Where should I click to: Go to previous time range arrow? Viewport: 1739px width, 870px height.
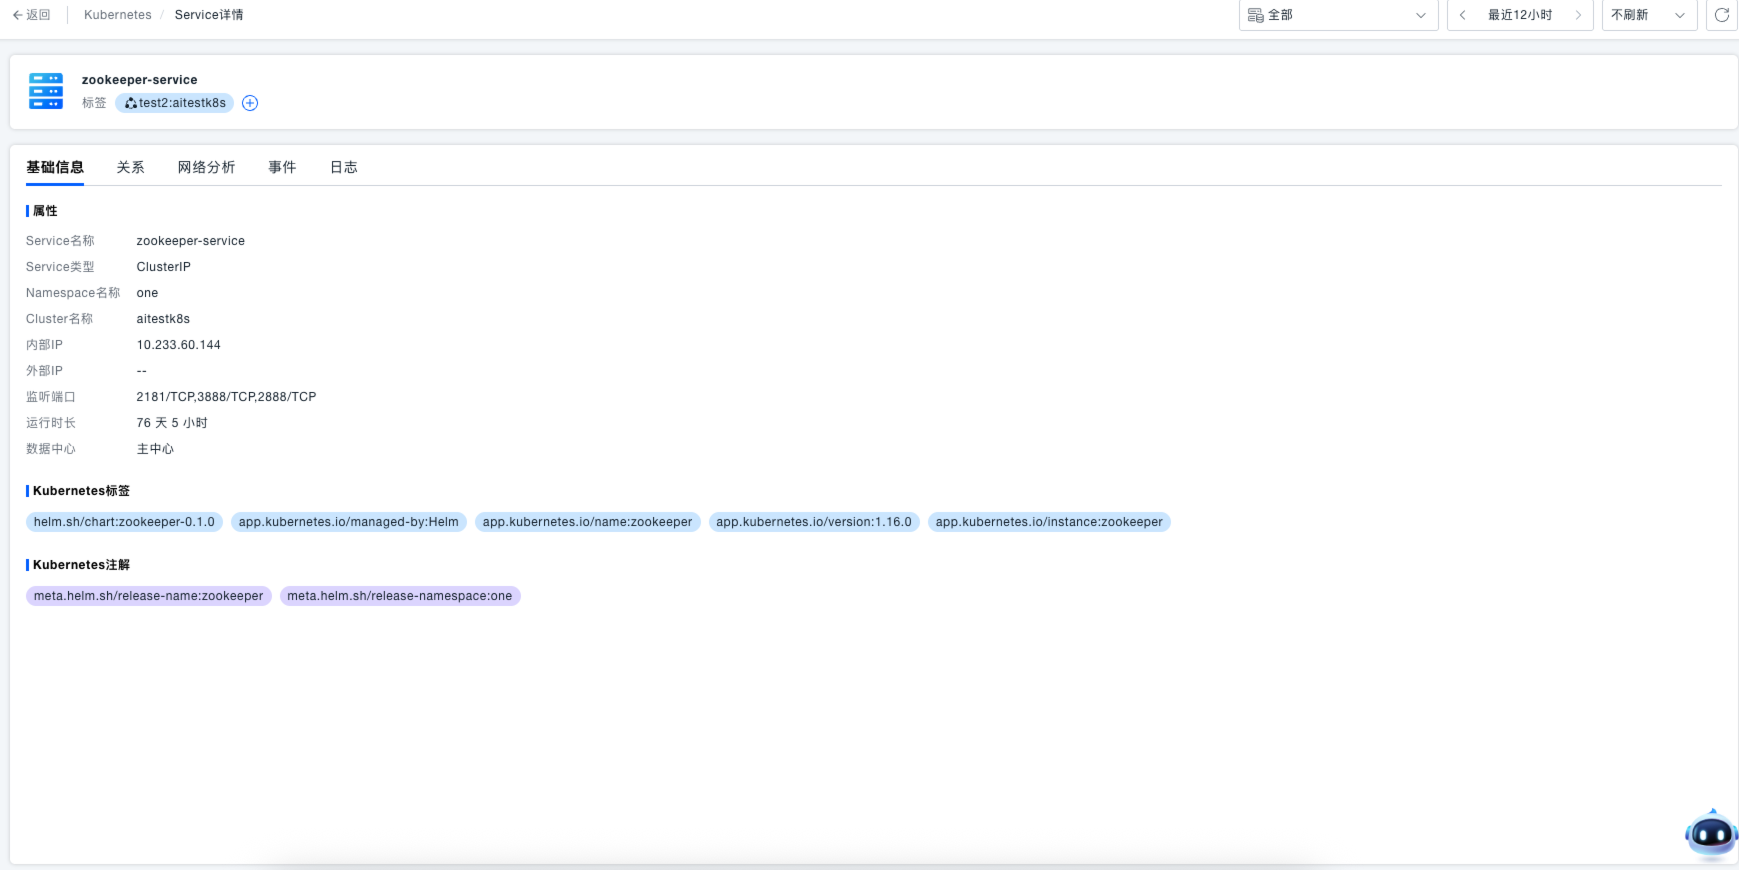1462,15
